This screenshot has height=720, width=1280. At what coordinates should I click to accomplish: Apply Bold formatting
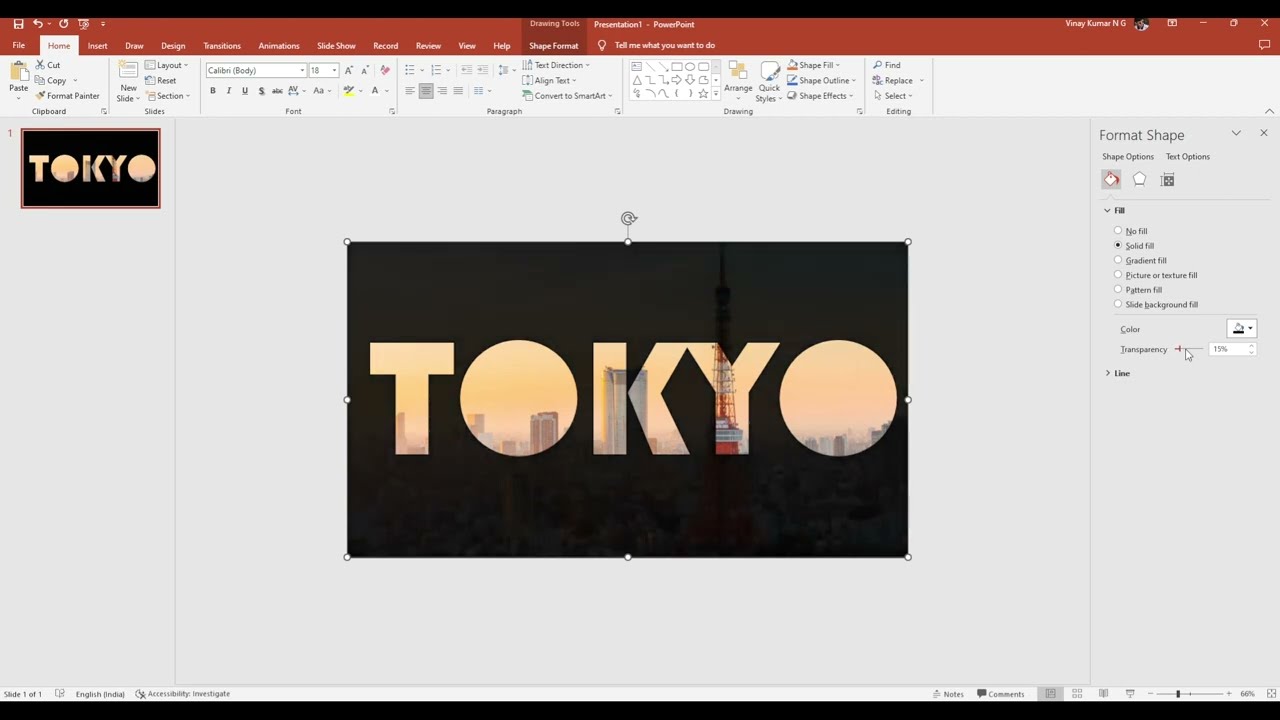point(212,91)
